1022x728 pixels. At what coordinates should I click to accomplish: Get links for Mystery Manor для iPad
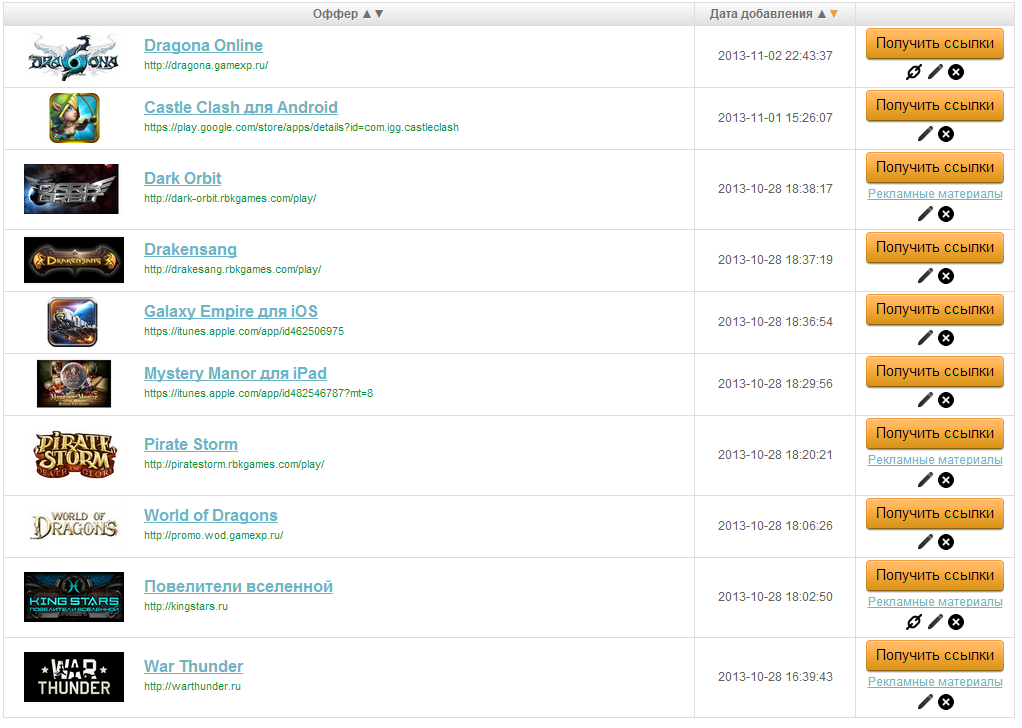point(935,371)
